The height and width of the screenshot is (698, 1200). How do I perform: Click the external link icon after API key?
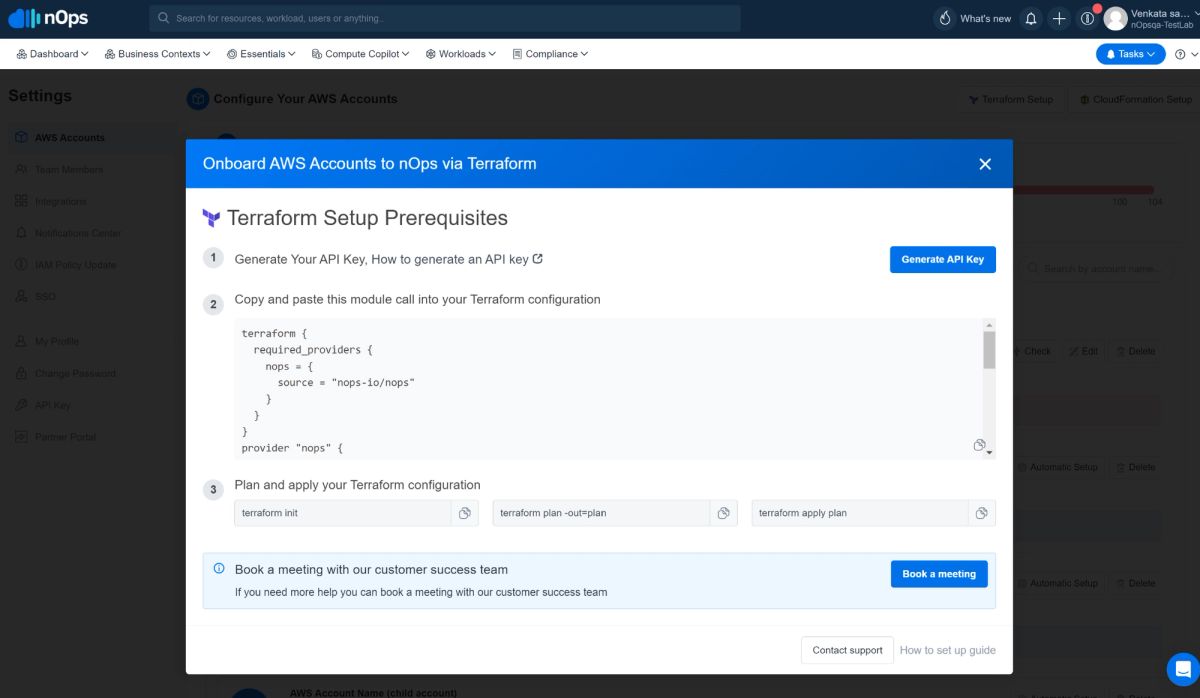click(x=538, y=258)
